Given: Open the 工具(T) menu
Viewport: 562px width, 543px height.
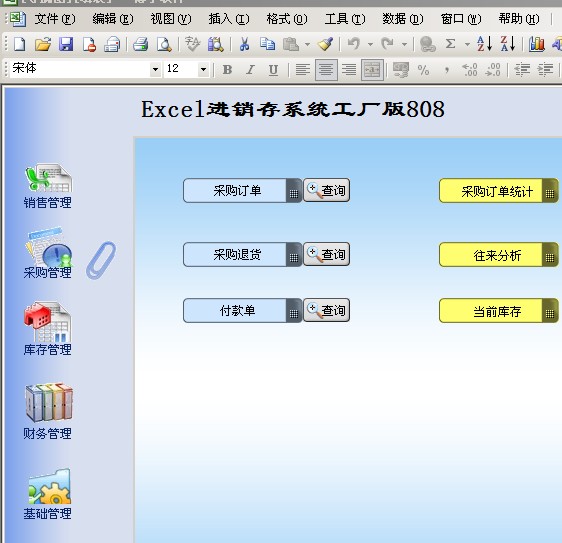Looking at the screenshot, I should coord(345,19).
